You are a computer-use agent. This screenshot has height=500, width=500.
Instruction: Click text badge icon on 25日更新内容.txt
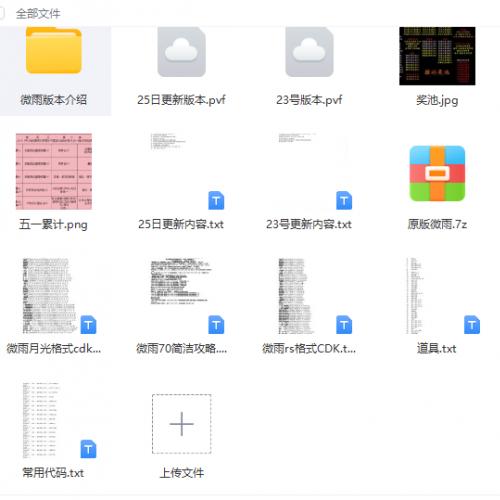click(x=216, y=201)
